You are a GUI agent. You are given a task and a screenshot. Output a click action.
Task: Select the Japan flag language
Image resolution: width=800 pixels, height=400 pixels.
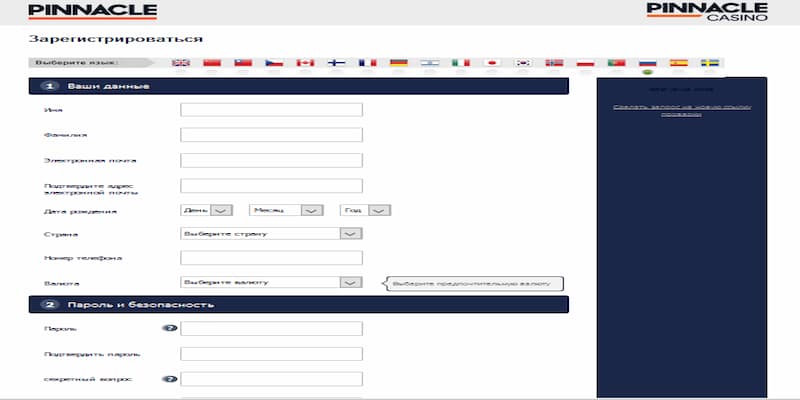coord(491,63)
